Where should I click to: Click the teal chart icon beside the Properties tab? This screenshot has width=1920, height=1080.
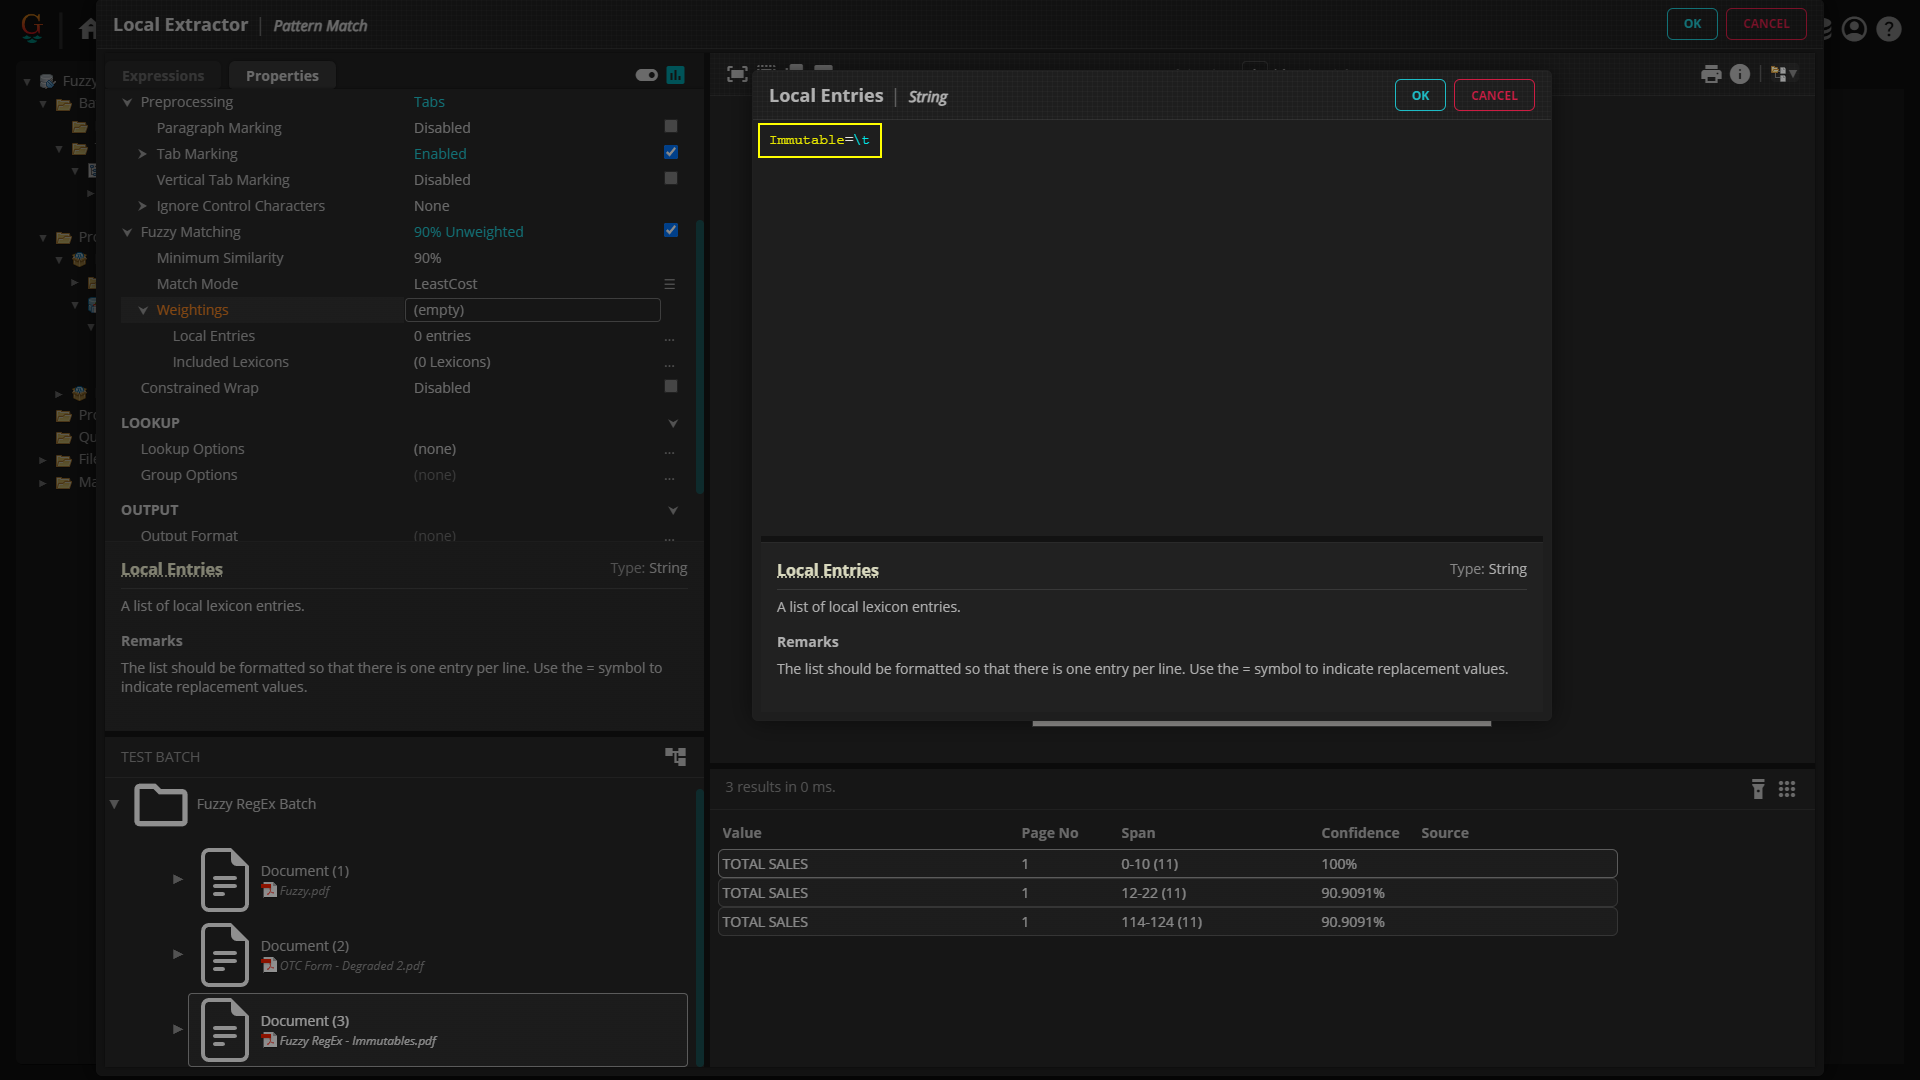676,75
